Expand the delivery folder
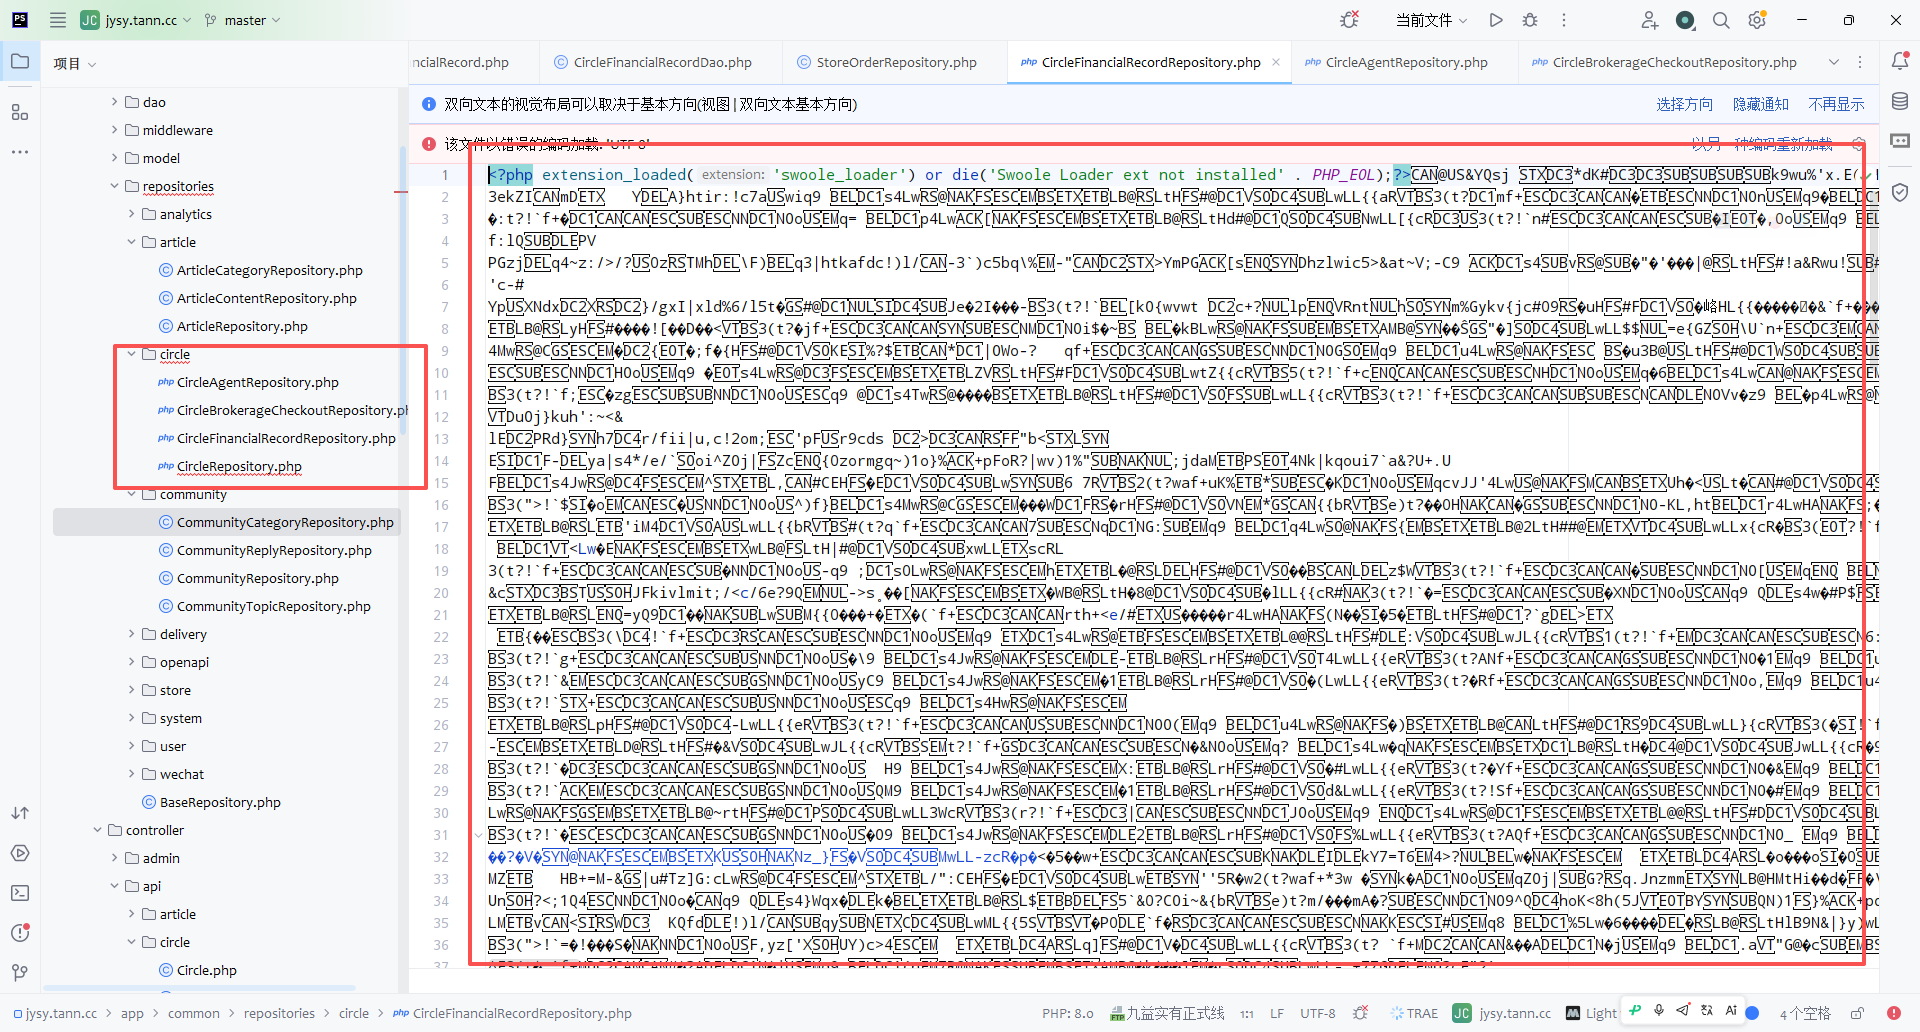 tap(132, 634)
